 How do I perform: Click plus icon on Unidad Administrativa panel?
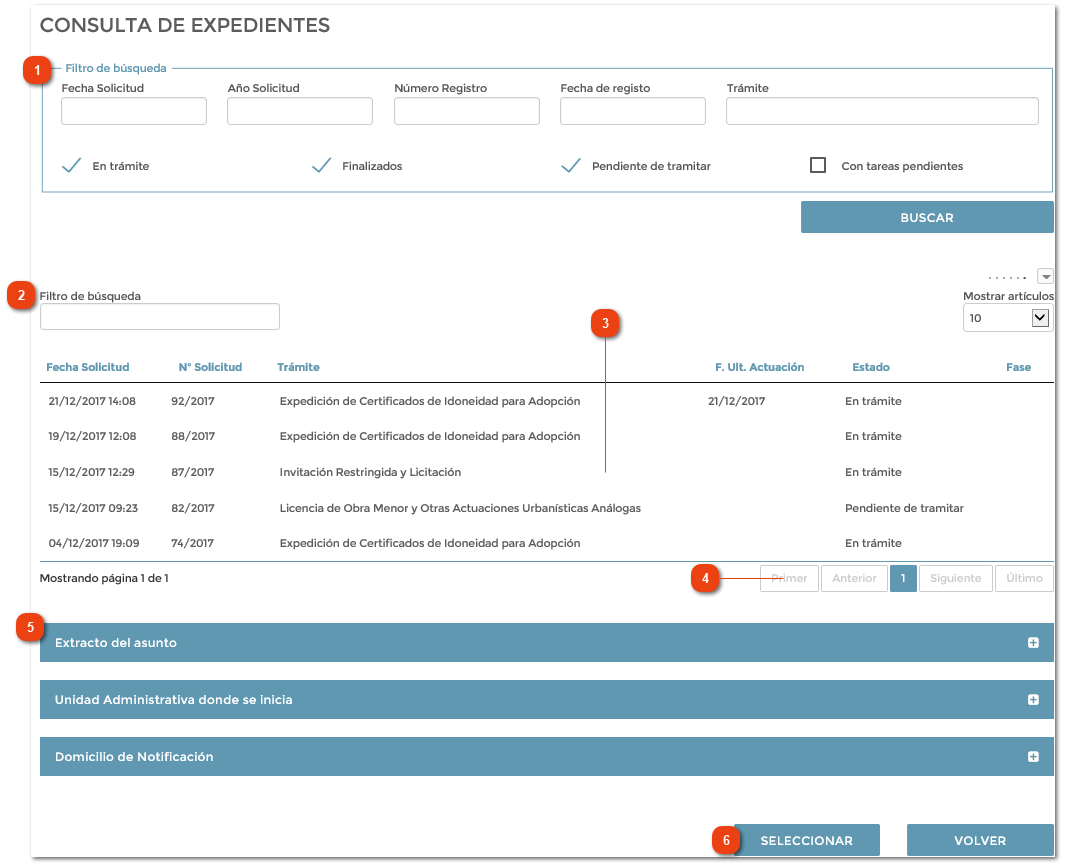(x=1033, y=700)
